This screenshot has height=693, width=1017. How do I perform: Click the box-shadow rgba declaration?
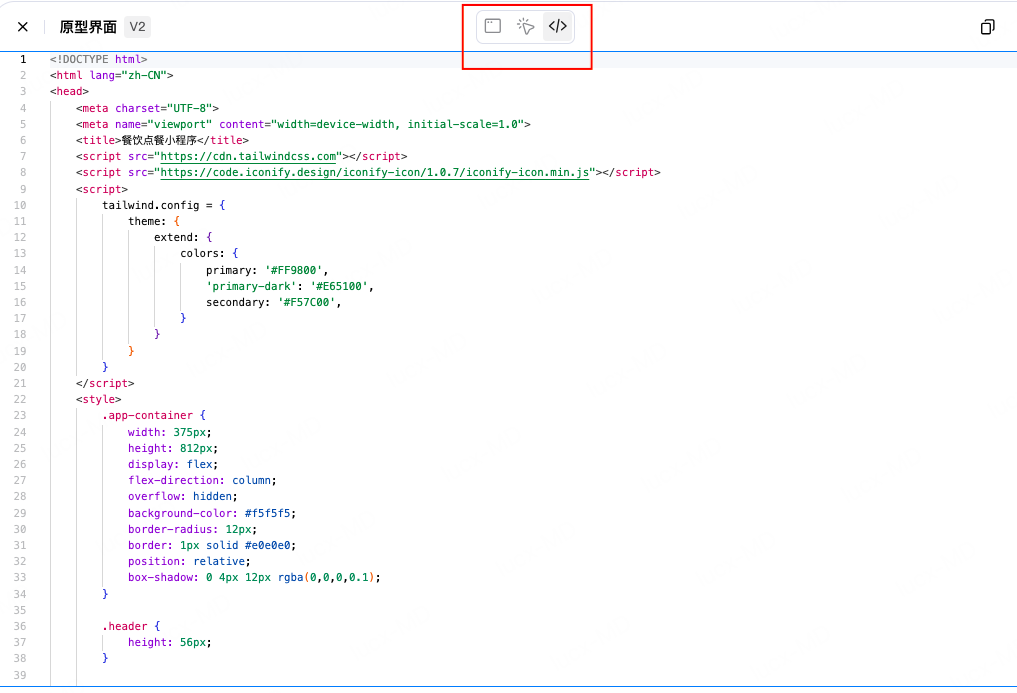coord(254,578)
